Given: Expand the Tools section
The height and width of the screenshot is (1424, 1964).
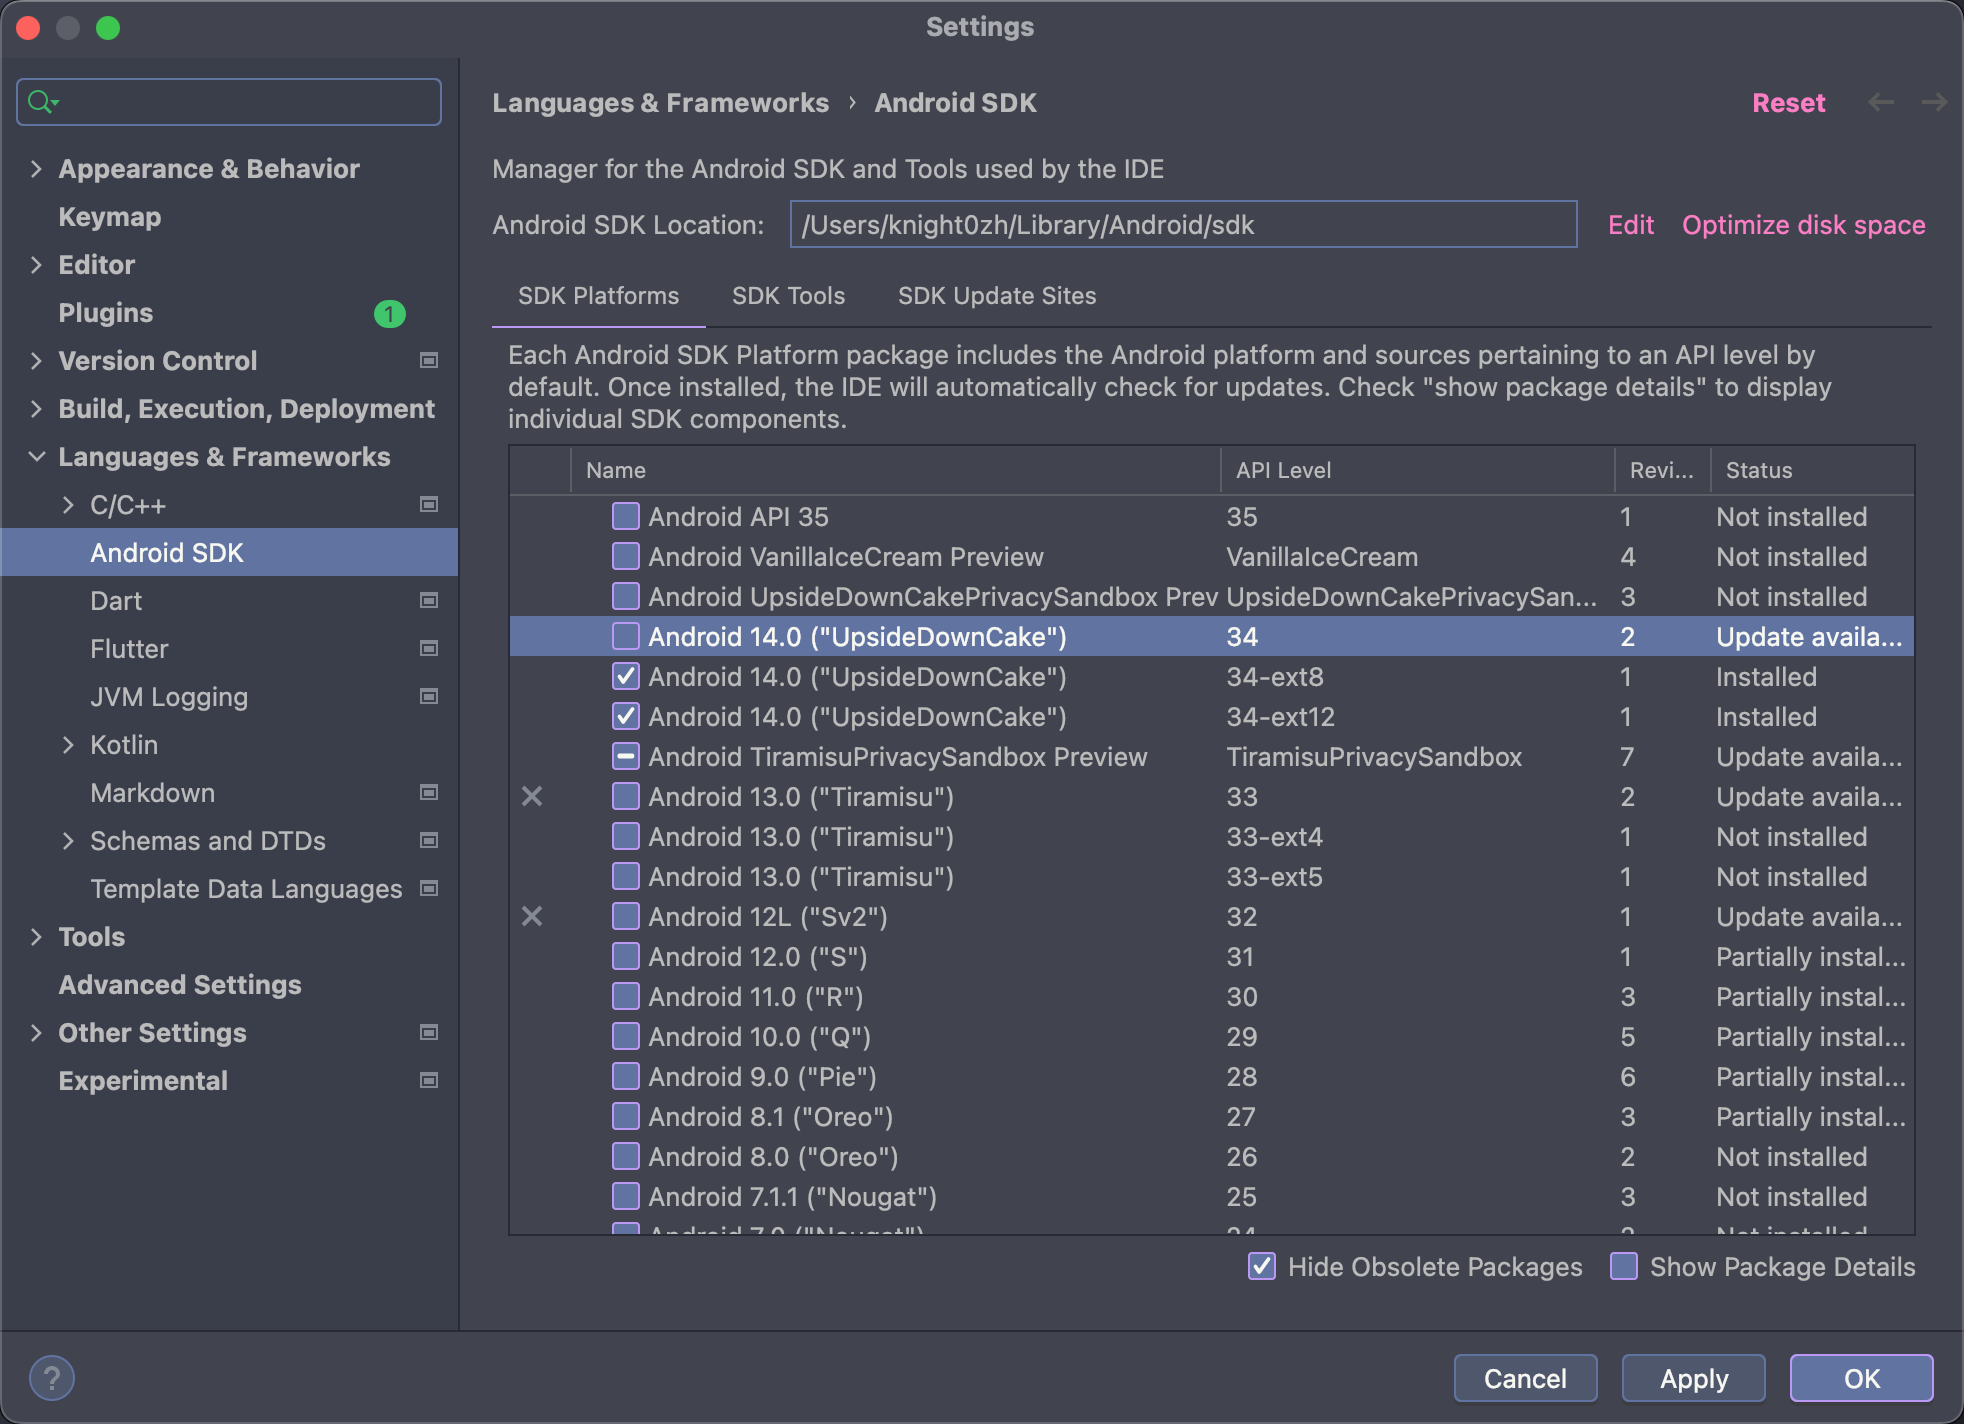Looking at the screenshot, I should (36, 936).
